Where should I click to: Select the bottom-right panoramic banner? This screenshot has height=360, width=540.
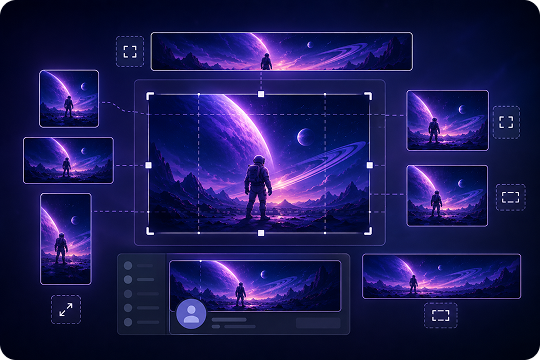pos(442,276)
